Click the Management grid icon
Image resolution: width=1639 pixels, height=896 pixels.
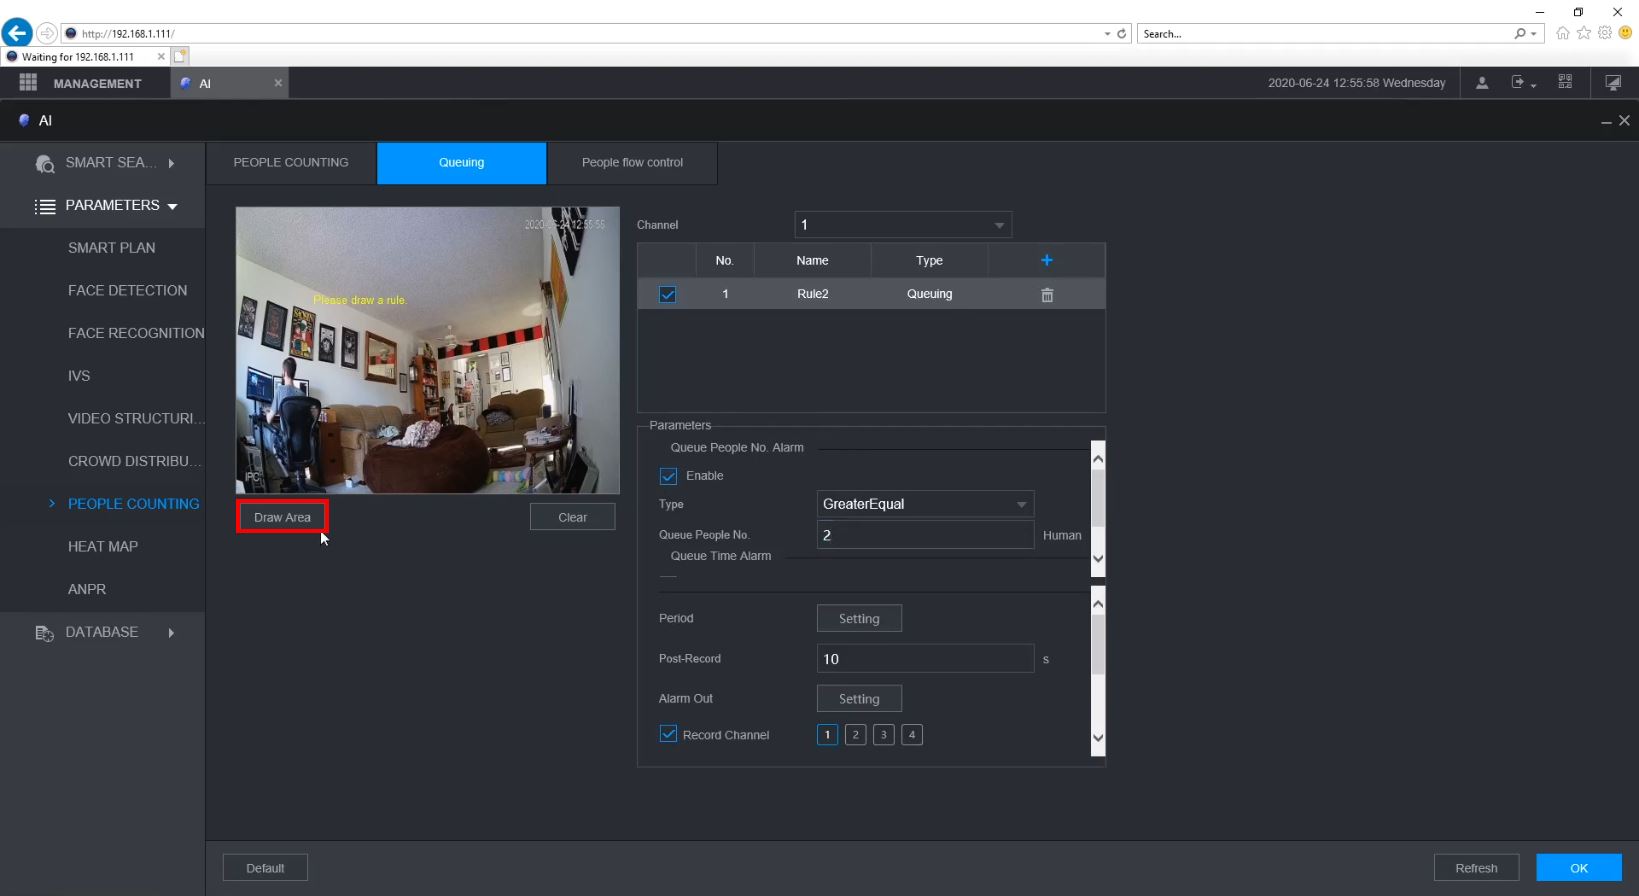tap(28, 83)
